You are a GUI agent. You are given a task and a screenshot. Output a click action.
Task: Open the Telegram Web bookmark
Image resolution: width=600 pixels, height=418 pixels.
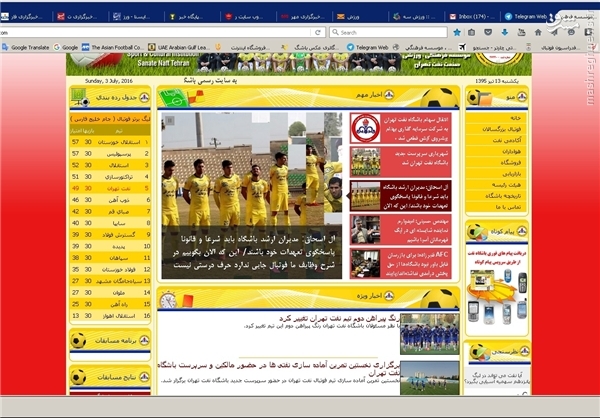(x=367, y=47)
